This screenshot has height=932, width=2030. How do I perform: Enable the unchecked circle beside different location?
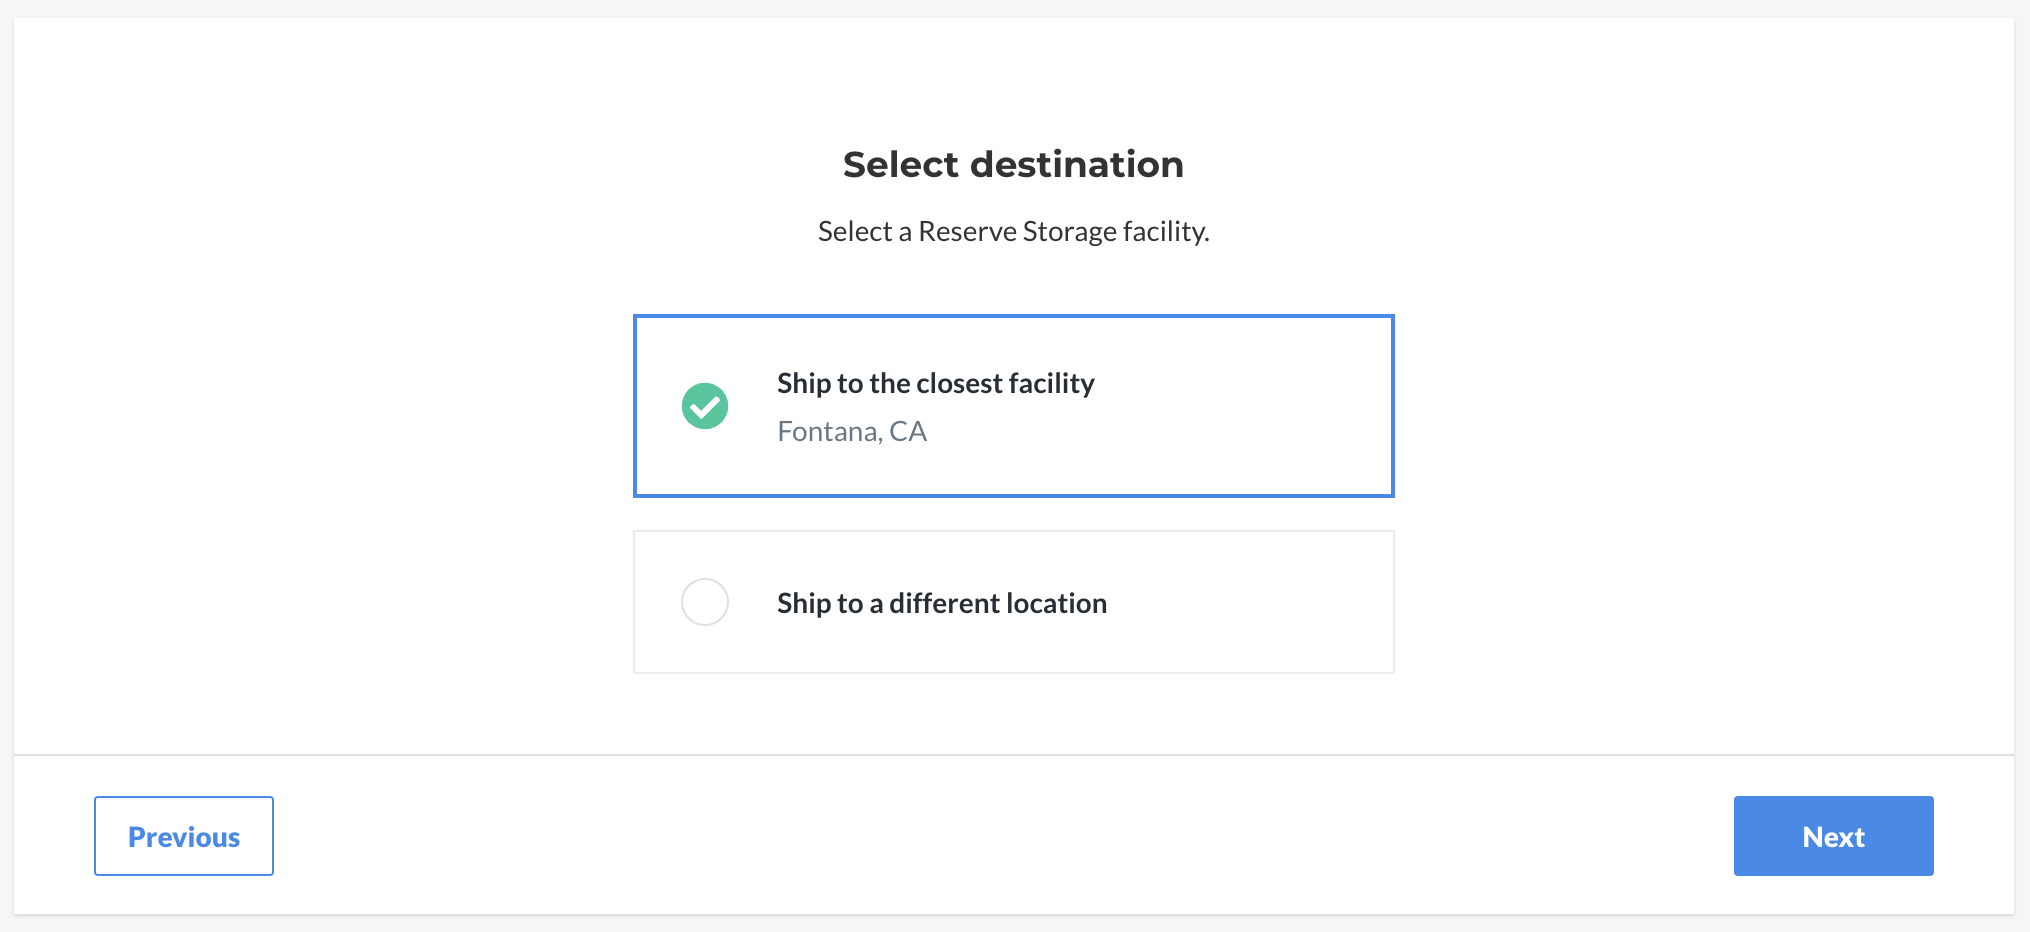(x=705, y=602)
